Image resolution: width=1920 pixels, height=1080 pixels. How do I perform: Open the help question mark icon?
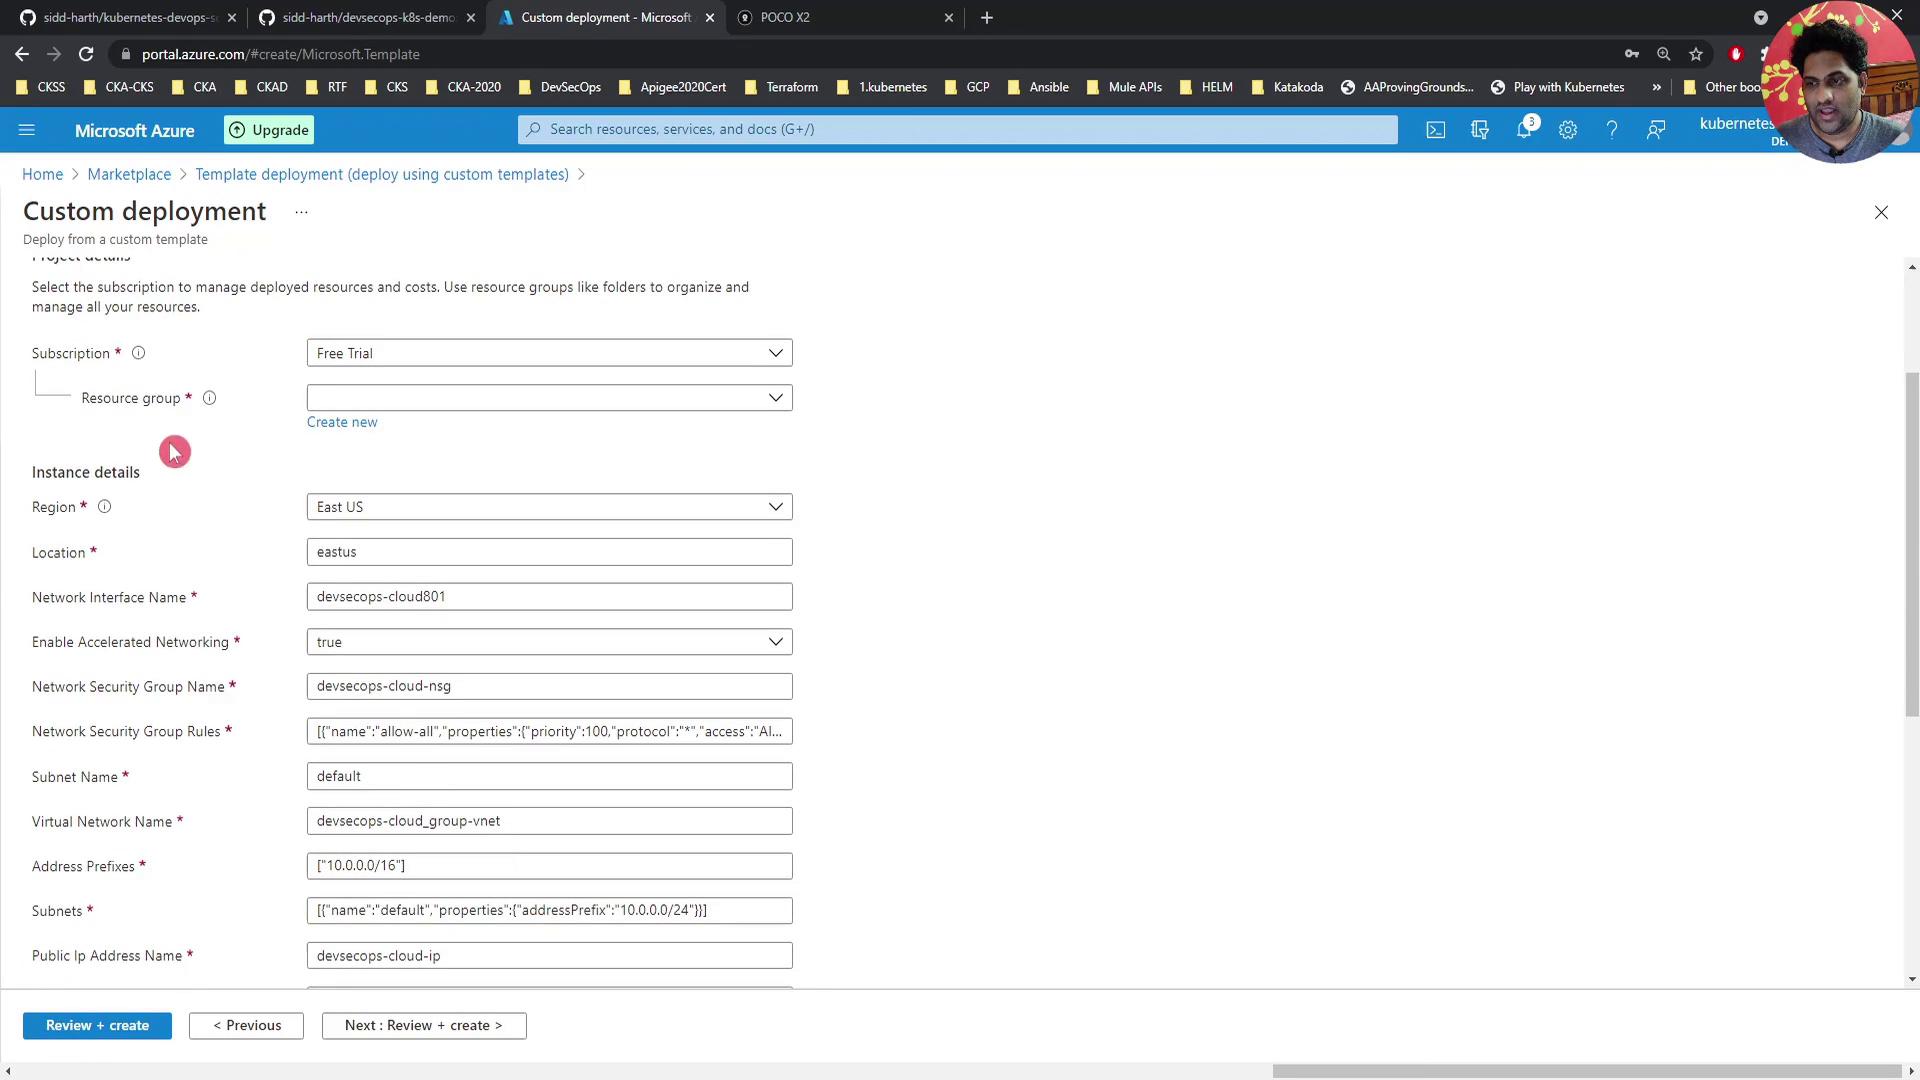point(1611,130)
